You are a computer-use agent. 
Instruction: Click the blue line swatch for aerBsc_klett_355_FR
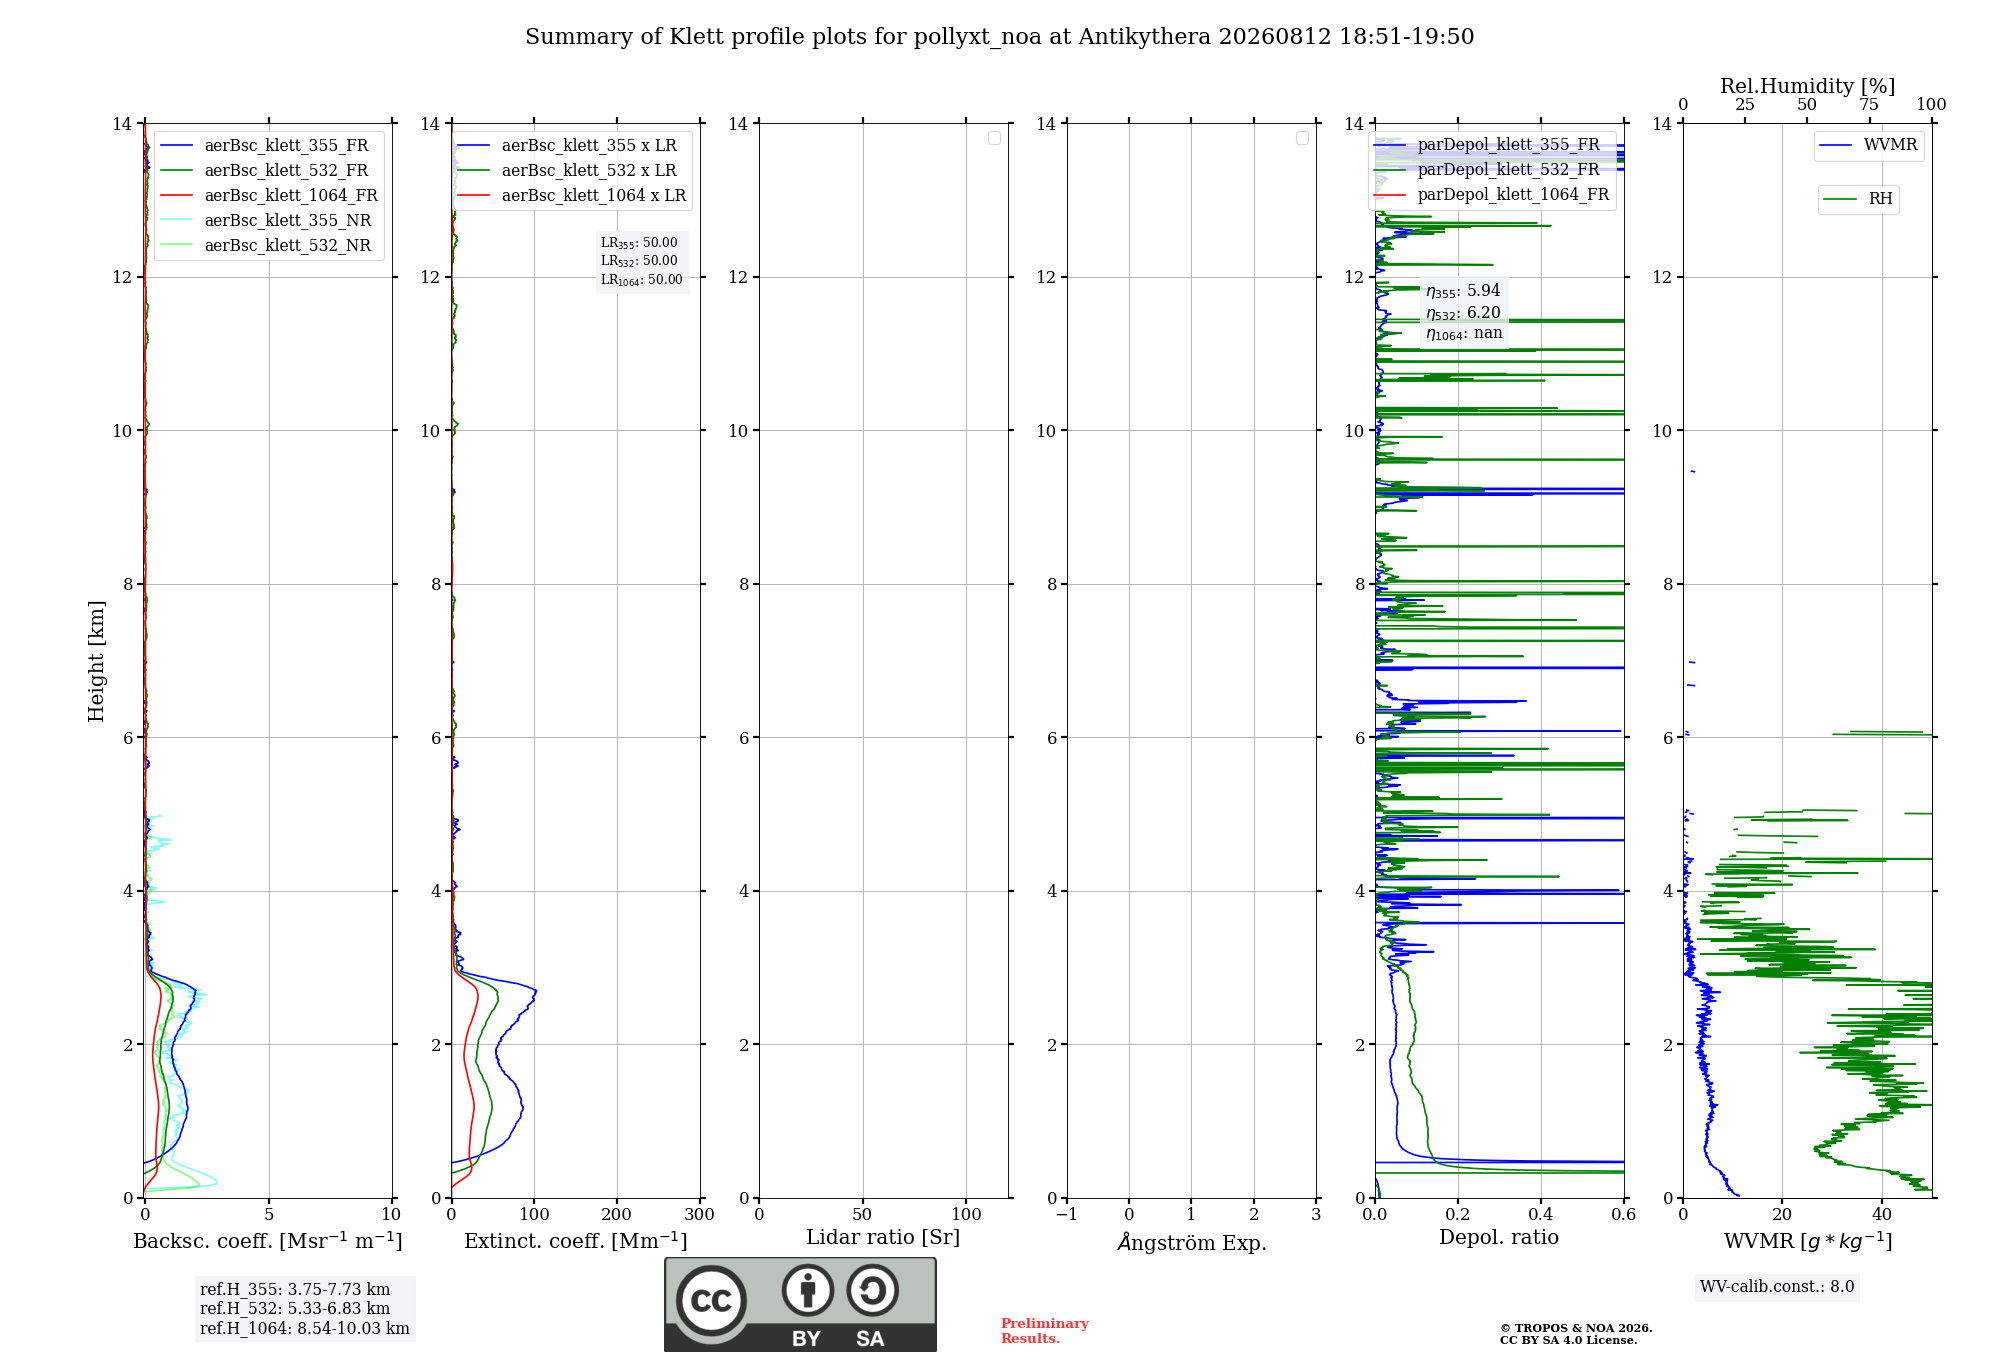pos(176,146)
